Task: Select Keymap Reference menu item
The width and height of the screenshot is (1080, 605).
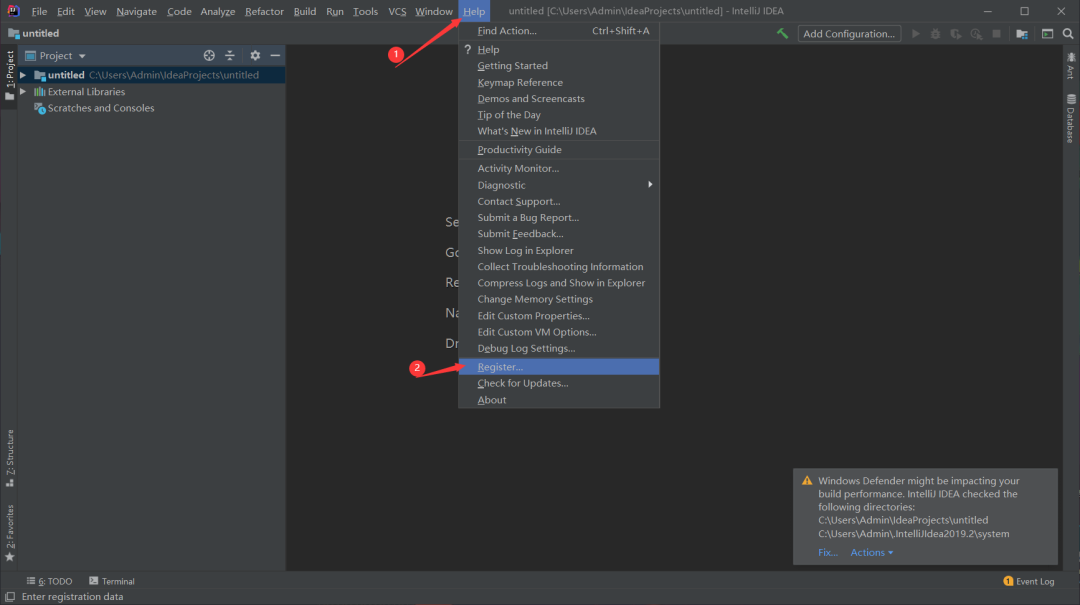Action: click(x=559, y=82)
